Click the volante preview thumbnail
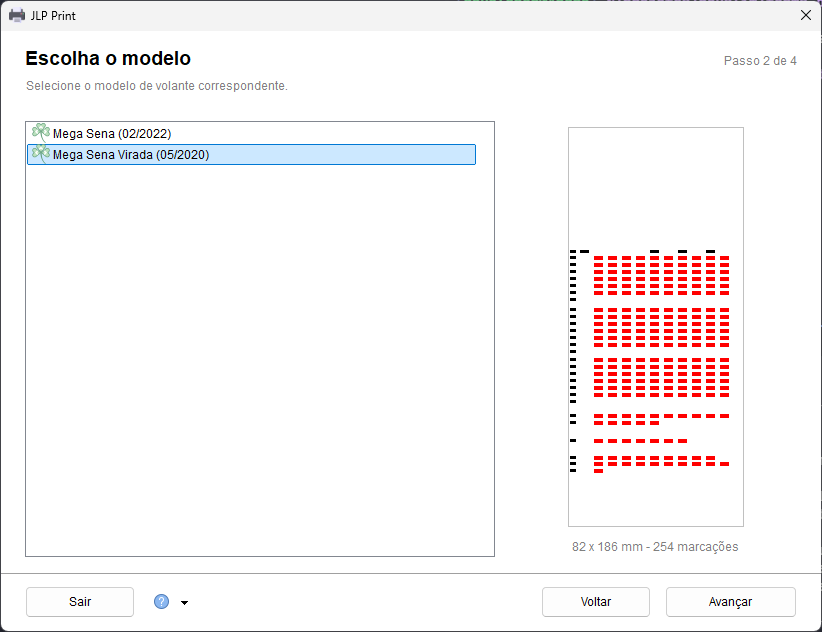 coord(656,326)
